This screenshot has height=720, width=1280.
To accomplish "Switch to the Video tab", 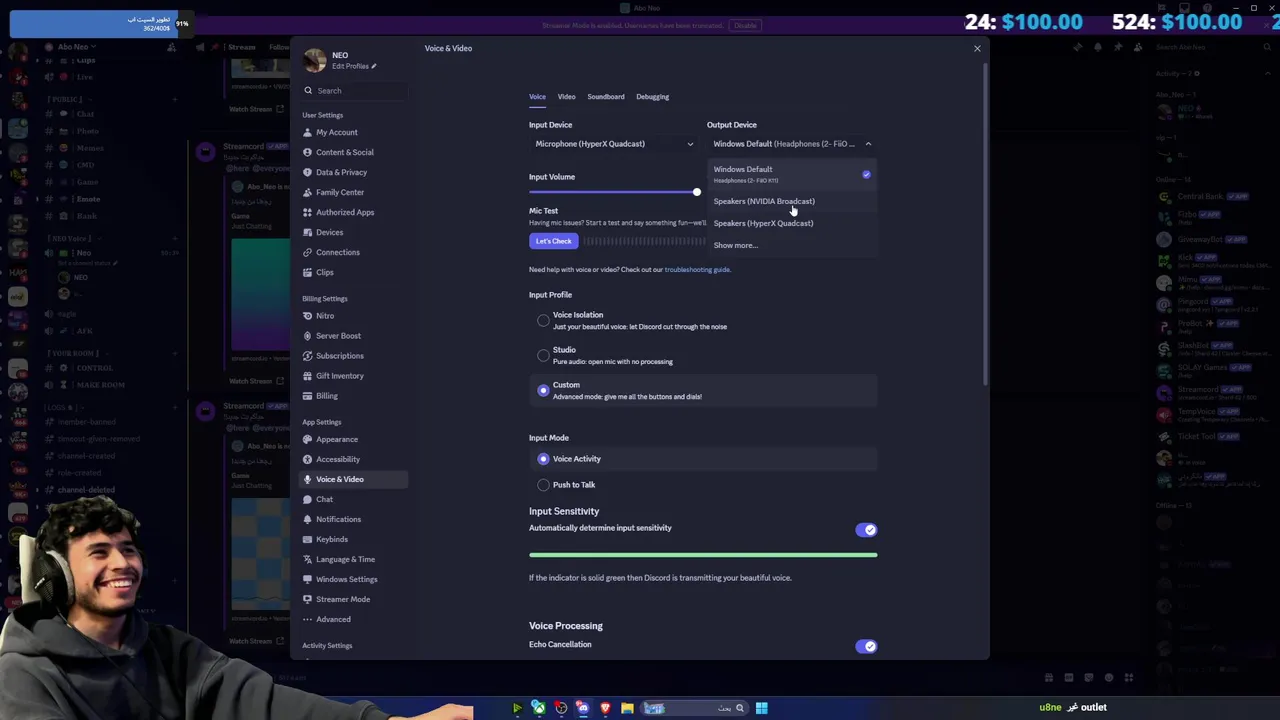I will (x=566, y=97).
